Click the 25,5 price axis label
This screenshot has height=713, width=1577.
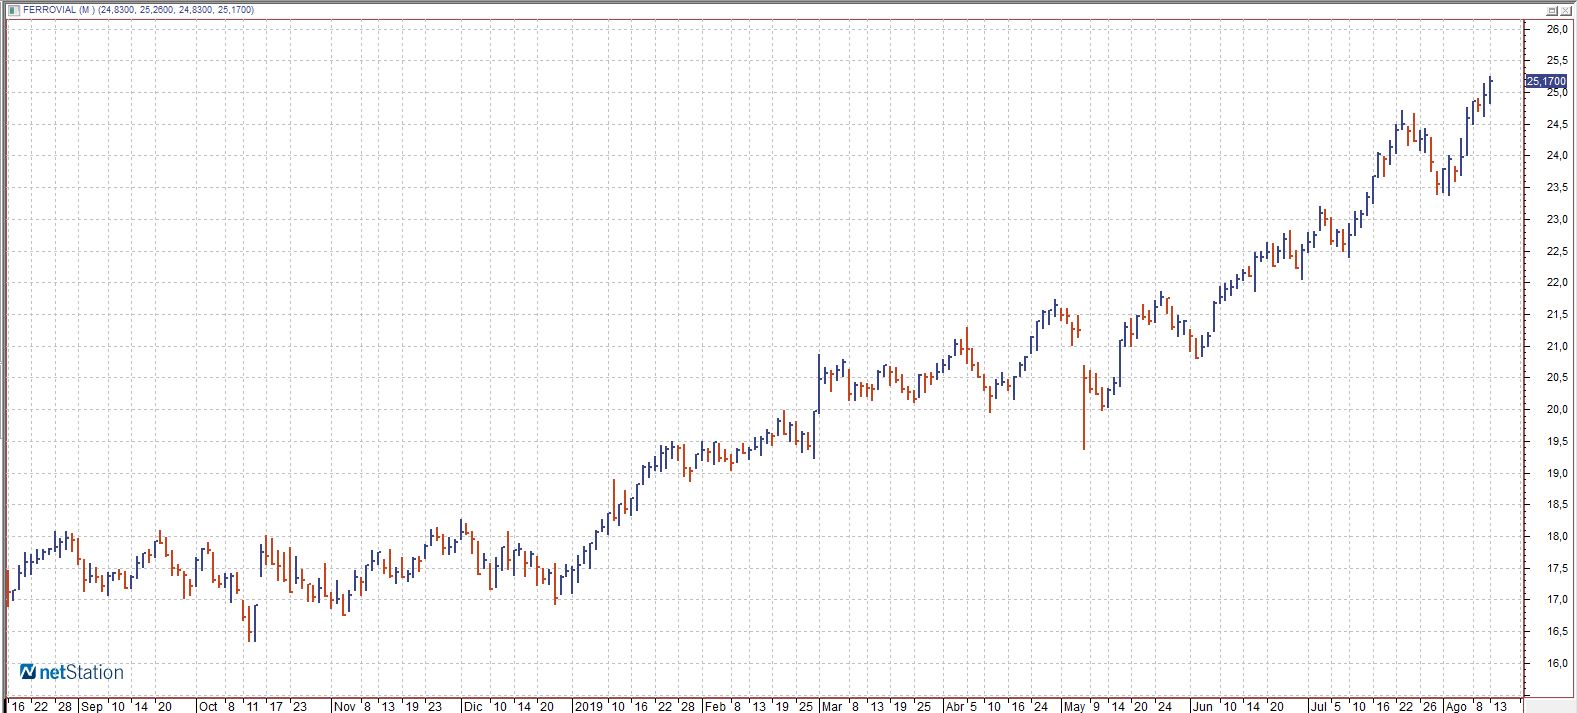tap(1557, 61)
